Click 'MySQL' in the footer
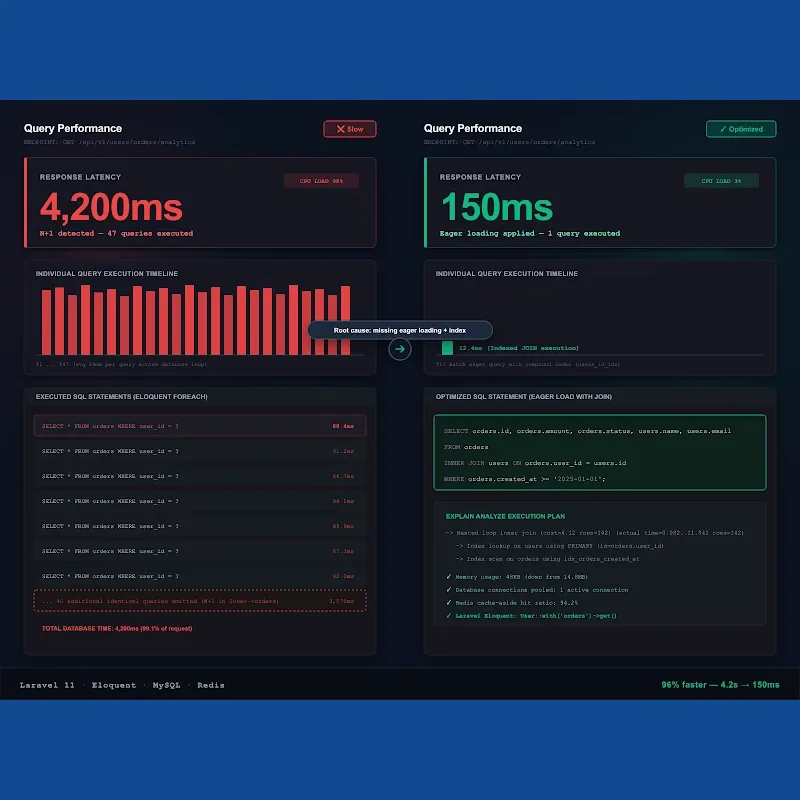800x800 pixels. pos(166,685)
